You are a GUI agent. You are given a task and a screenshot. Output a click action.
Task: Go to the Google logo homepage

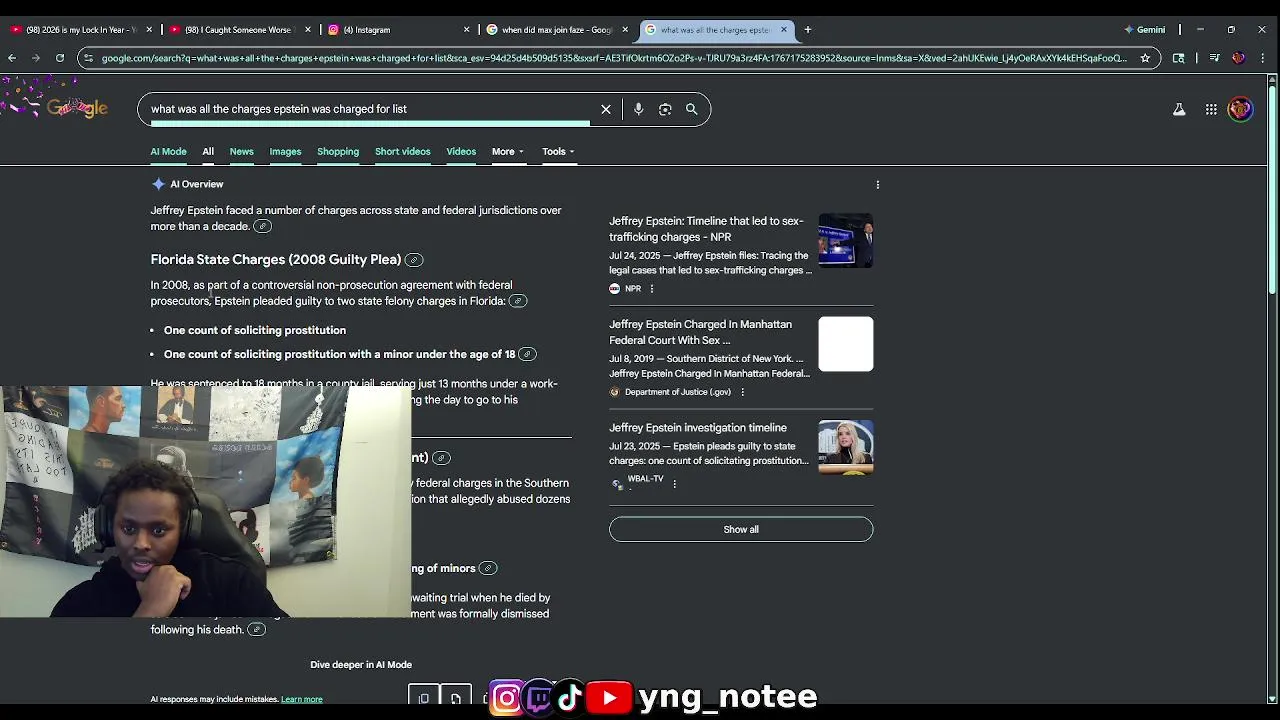tap(77, 108)
